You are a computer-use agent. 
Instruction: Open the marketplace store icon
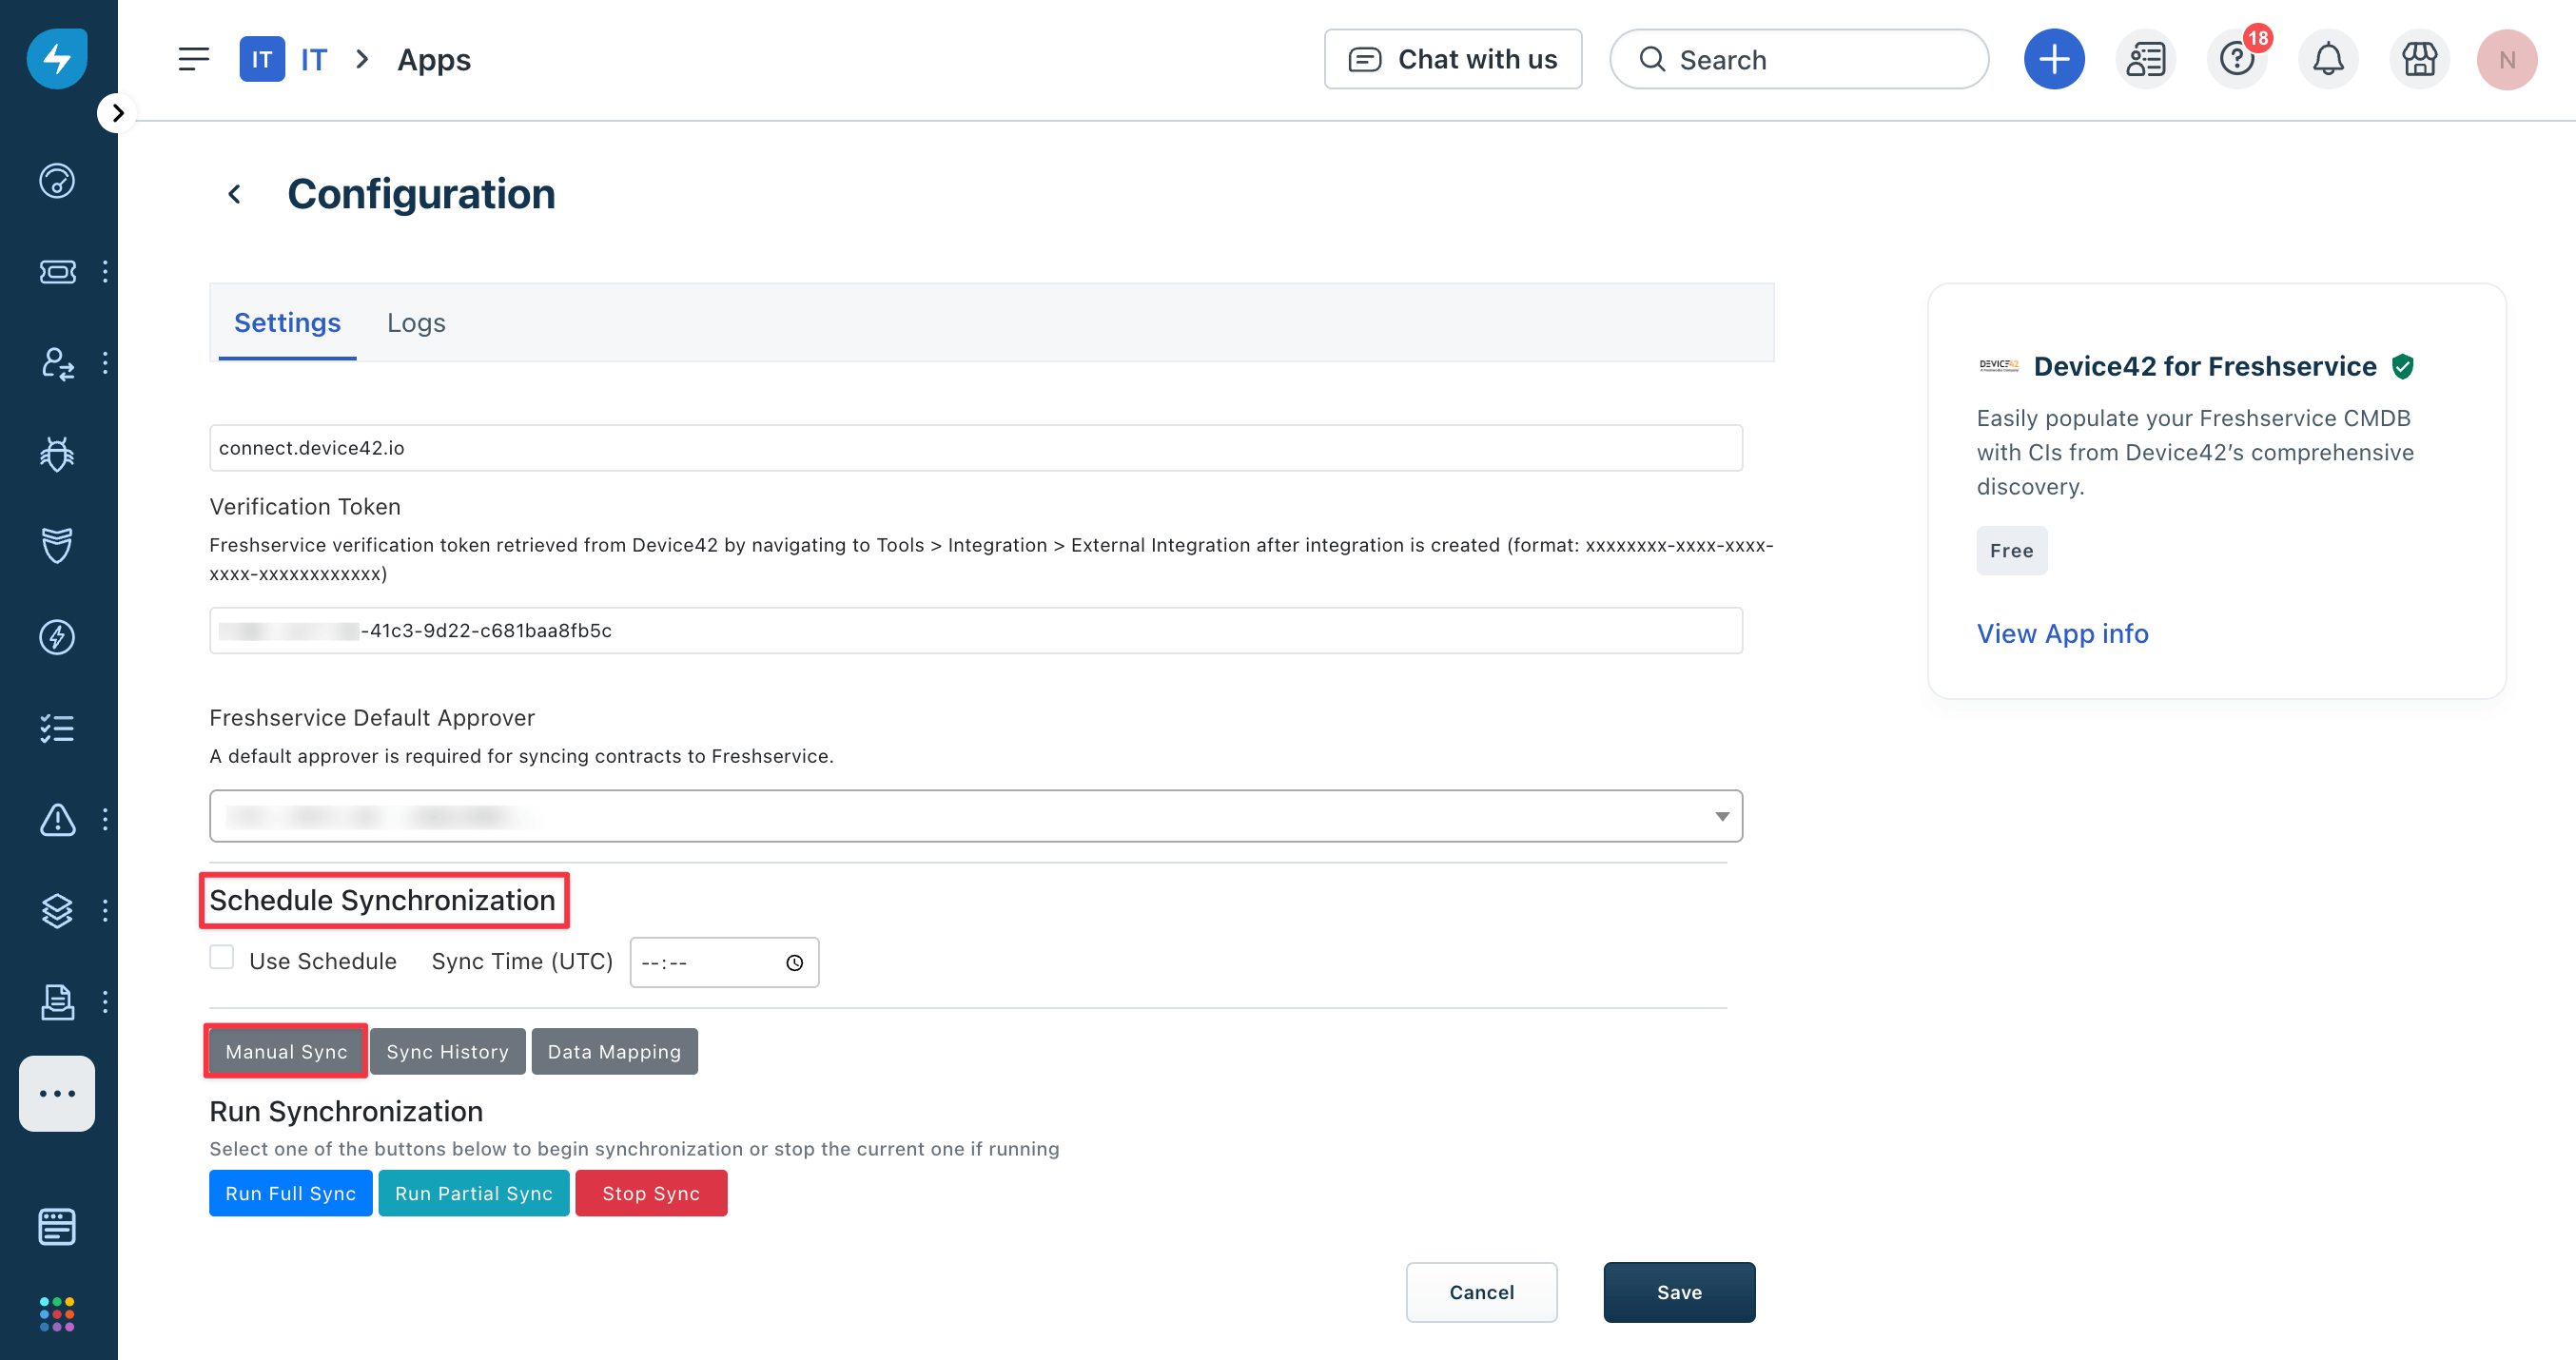click(2419, 60)
